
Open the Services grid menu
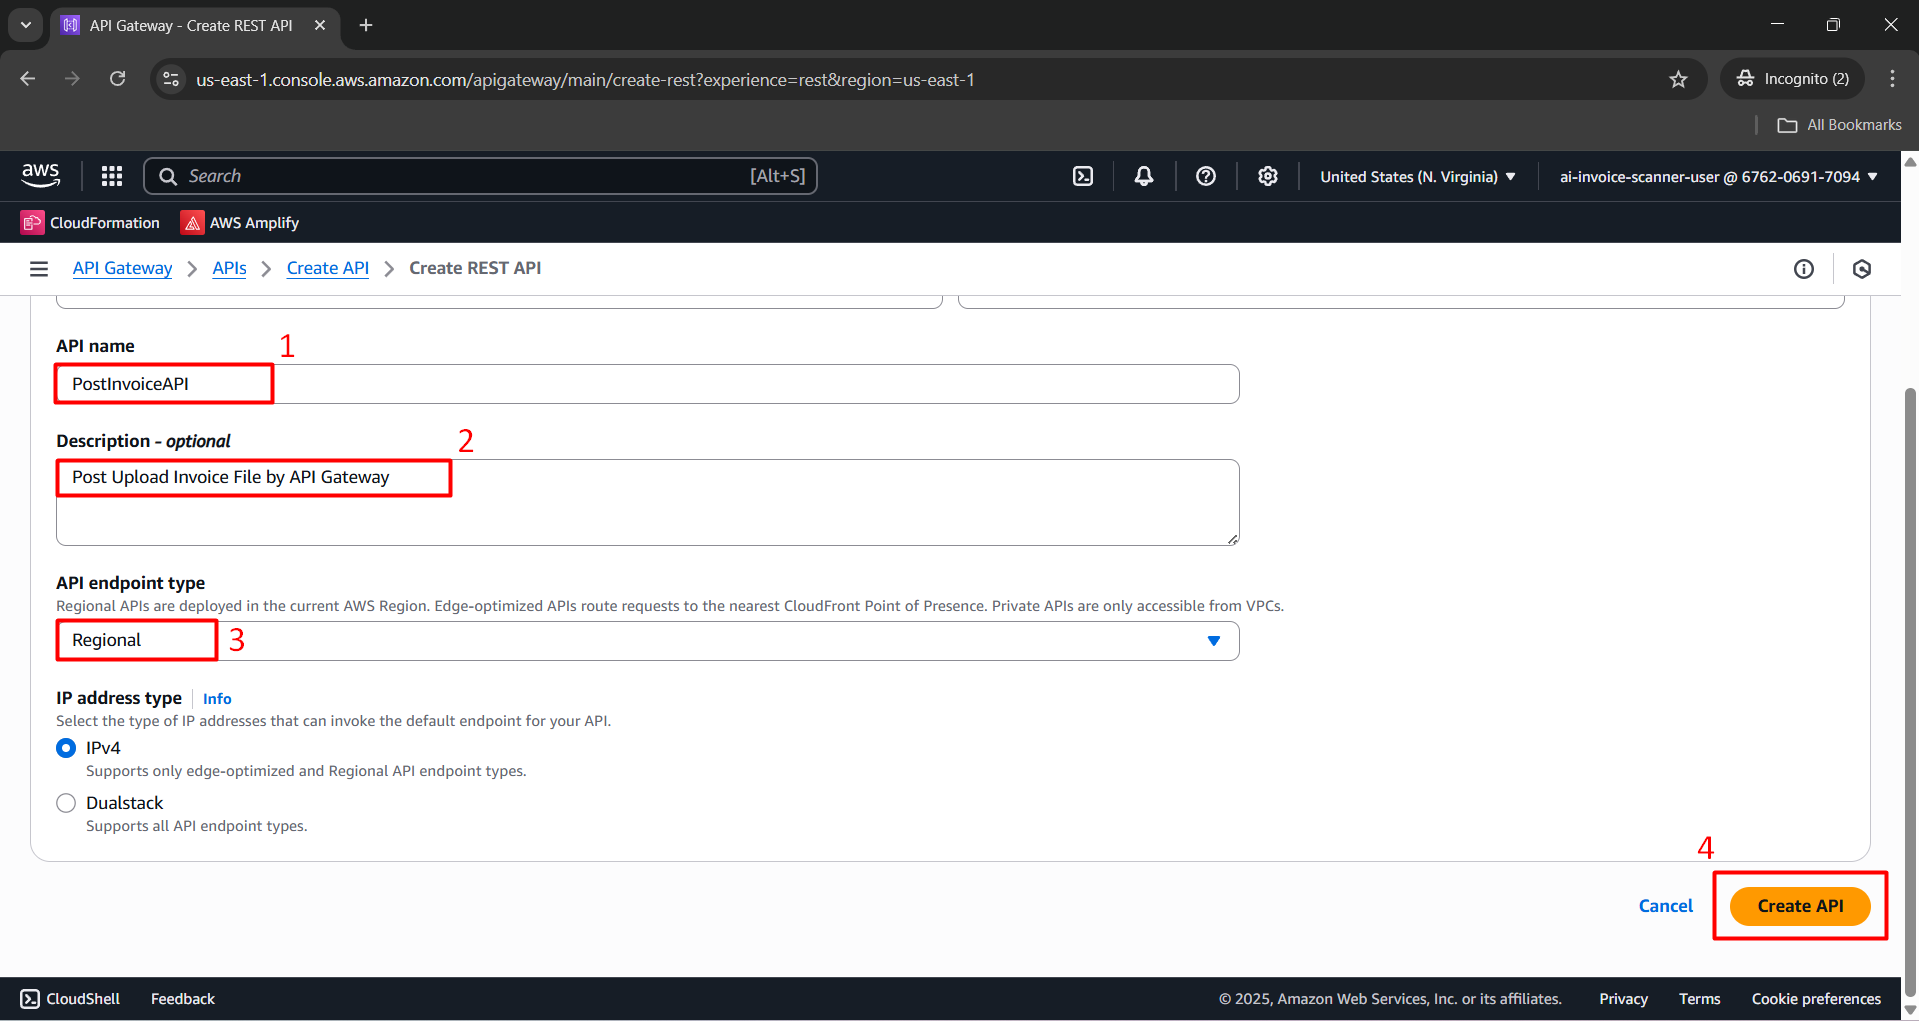pyautogui.click(x=111, y=175)
